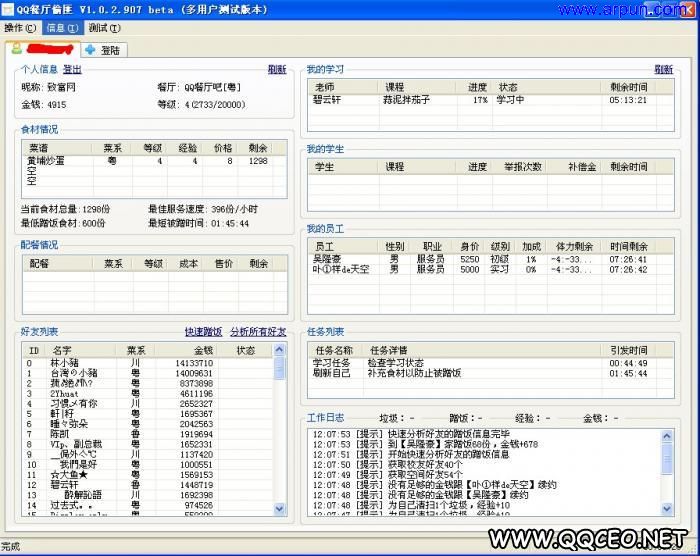Open the 信息(I) menu
Image resolution: width=700 pixels, height=556 pixels.
[x=62, y=28]
